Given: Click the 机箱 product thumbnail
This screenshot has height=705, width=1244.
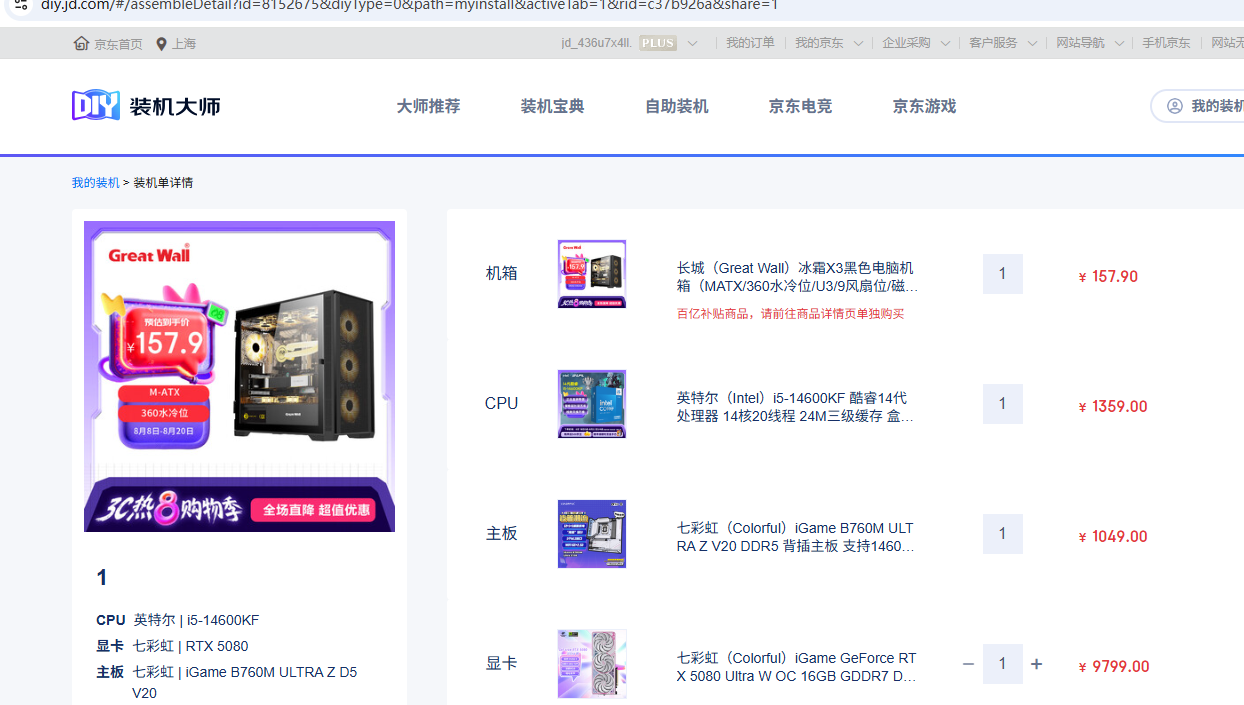Looking at the screenshot, I should 592,274.
